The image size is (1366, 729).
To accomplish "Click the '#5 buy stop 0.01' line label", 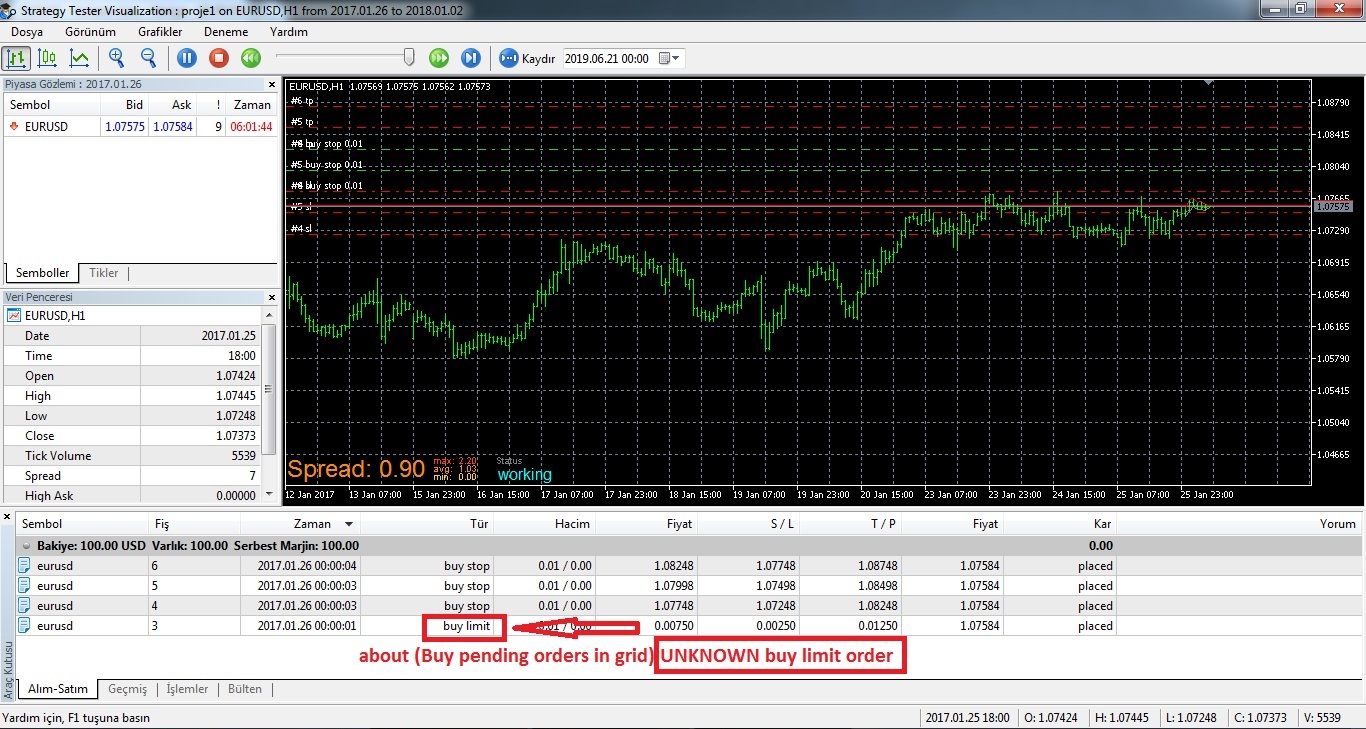I will coord(327,165).
